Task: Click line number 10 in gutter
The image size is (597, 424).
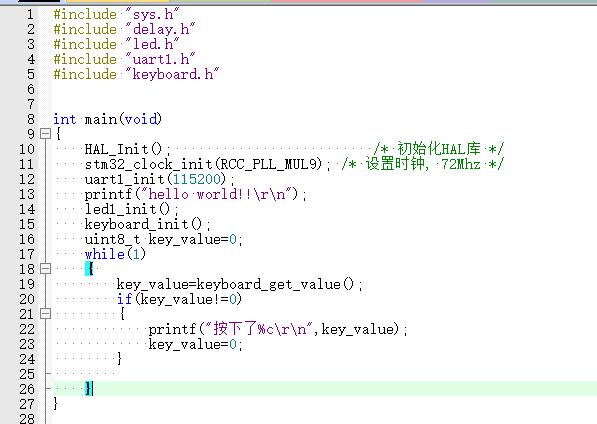Action: click(x=27, y=149)
